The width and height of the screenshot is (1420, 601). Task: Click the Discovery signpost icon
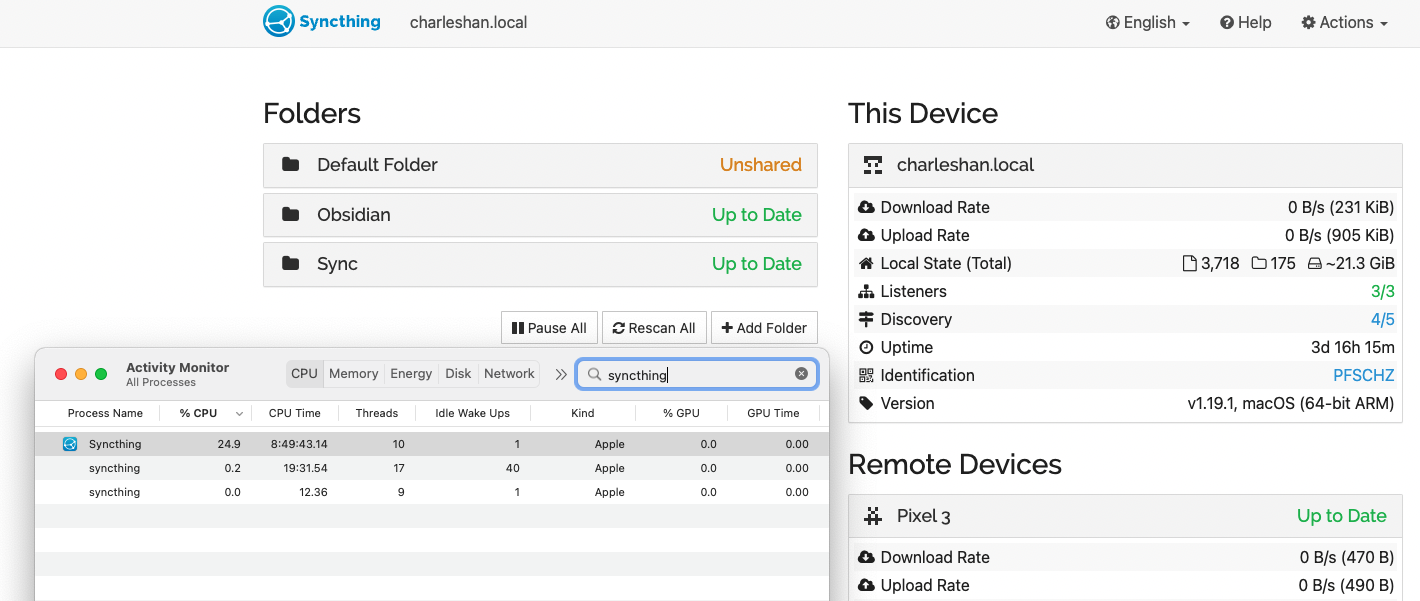(866, 320)
